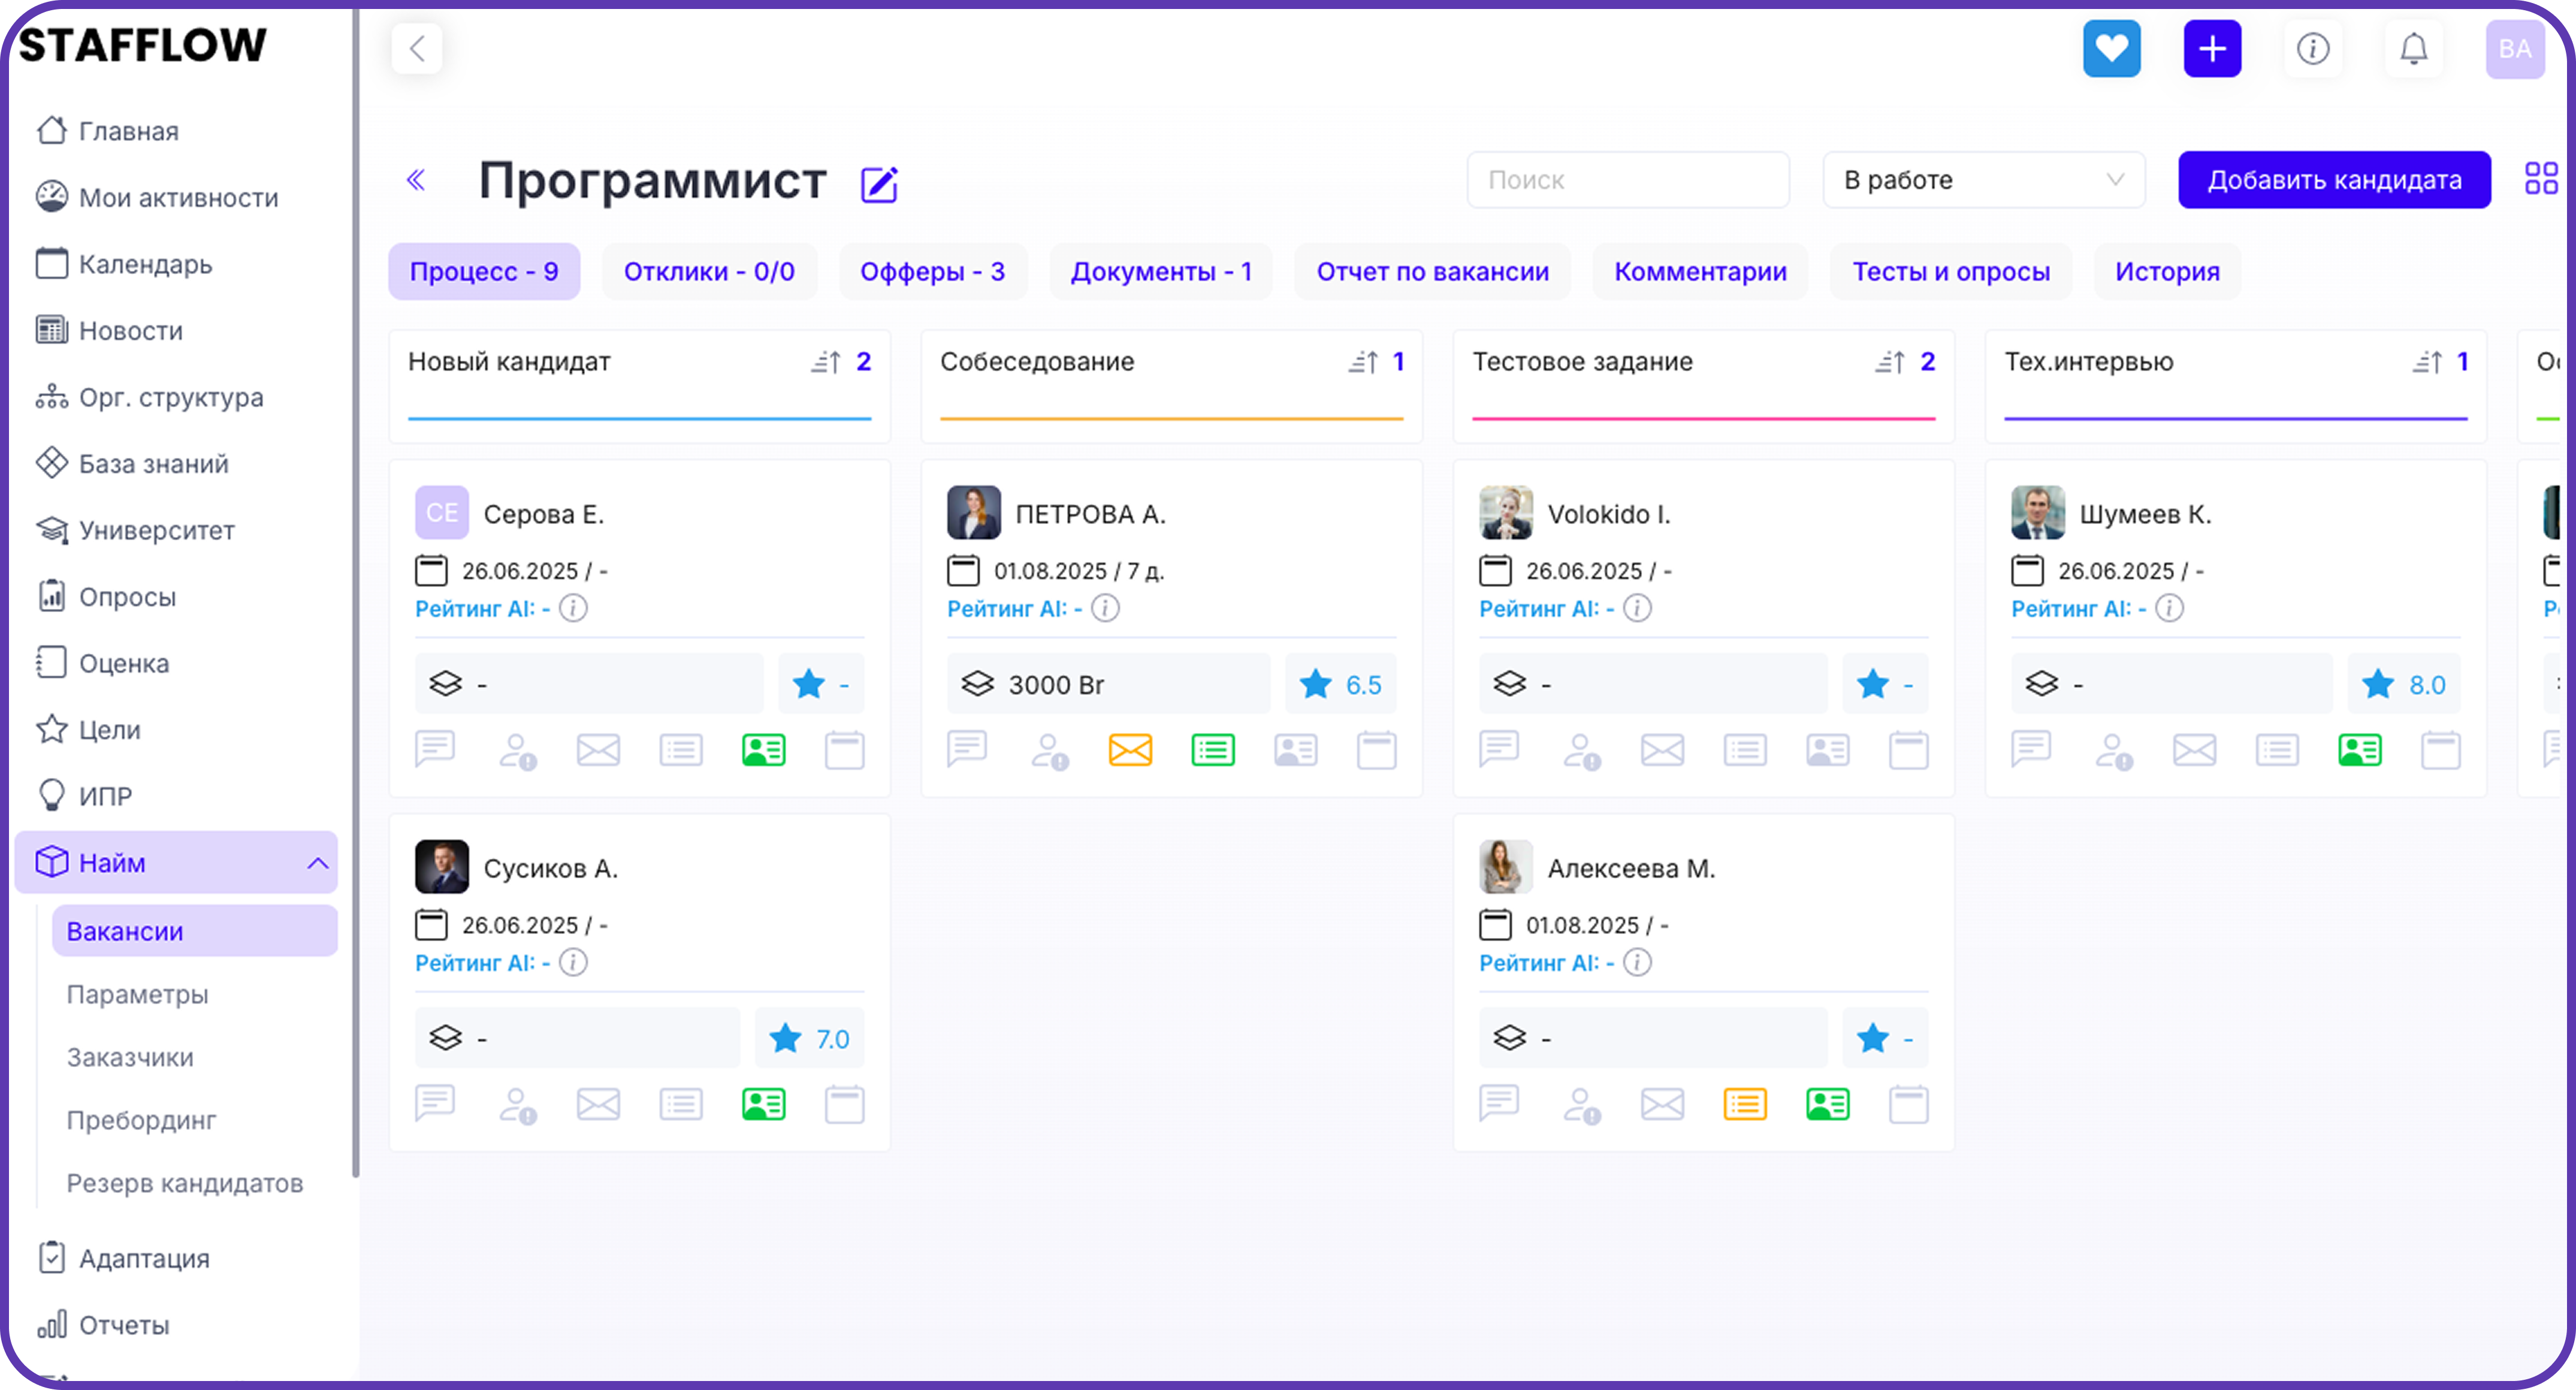The height and width of the screenshot is (1390, 2576).
Task: Open notifications bell icon
Action: 2413,48
